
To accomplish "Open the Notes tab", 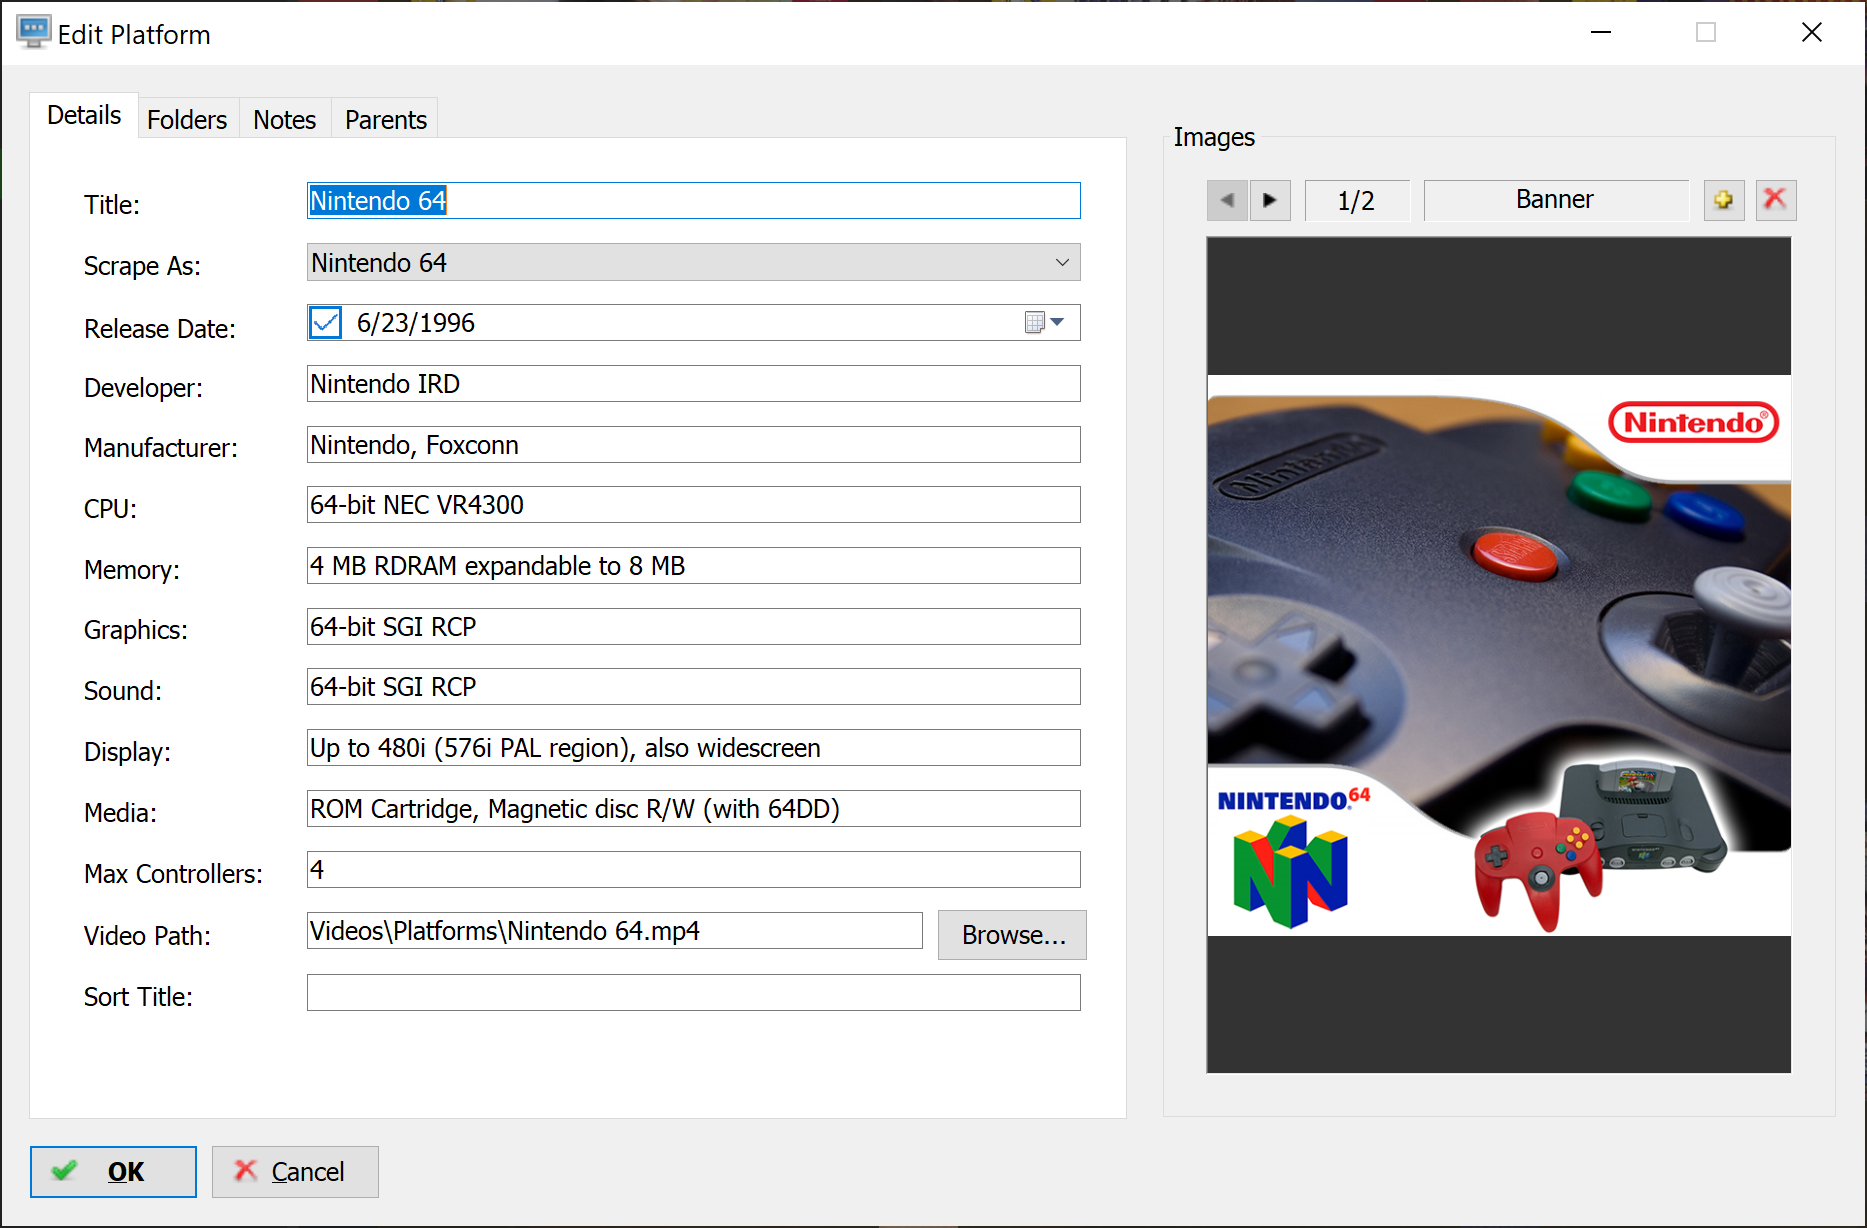I will [284, 120].
